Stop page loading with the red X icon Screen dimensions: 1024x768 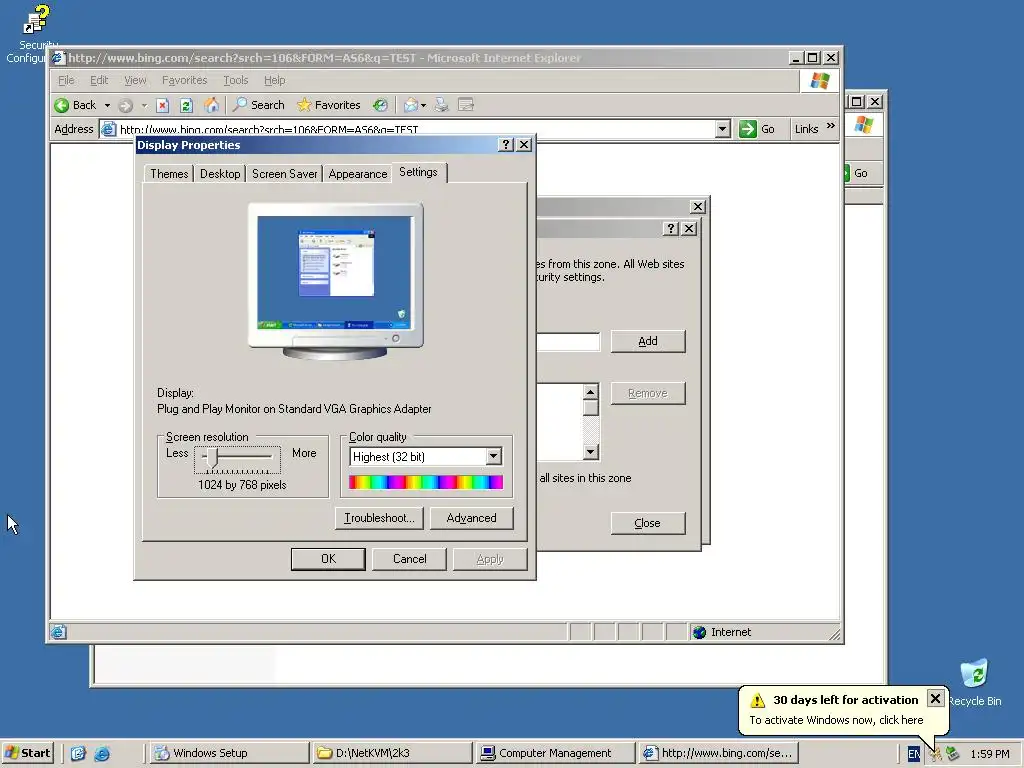click(163, 105)
